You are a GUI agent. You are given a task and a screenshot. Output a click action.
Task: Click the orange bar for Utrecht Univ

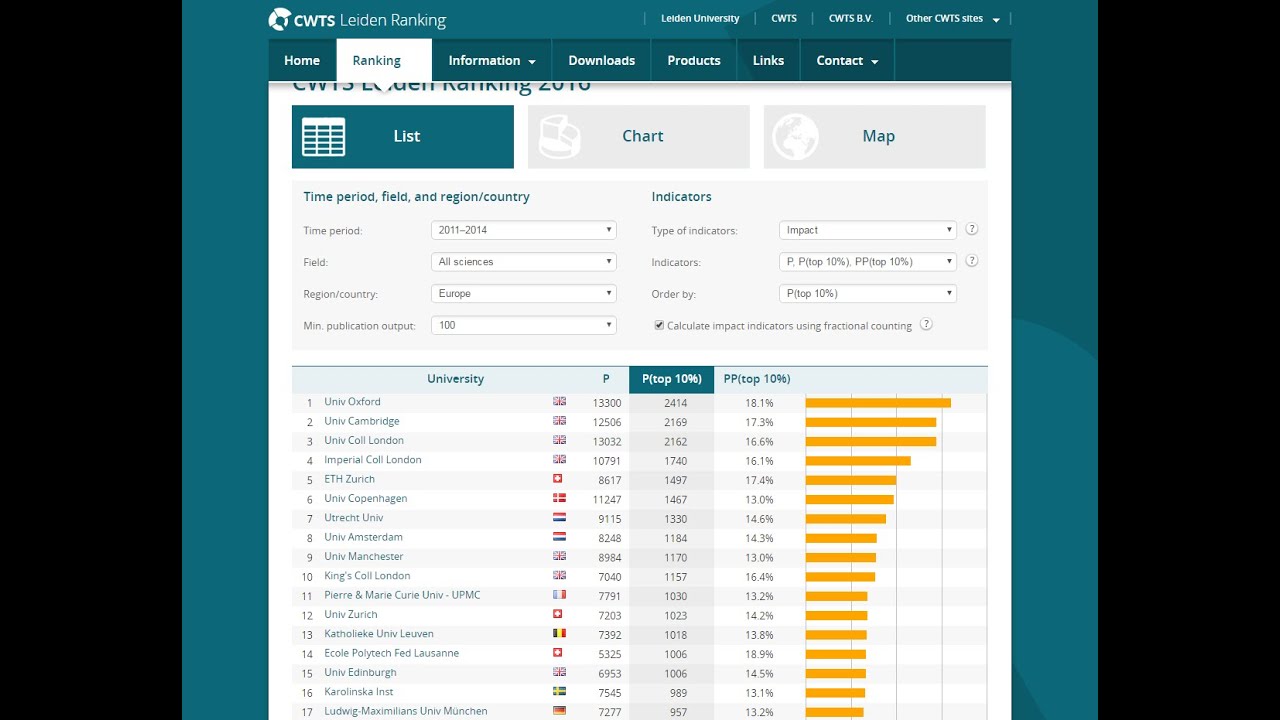pyautogui.click(x=846, y=519)
